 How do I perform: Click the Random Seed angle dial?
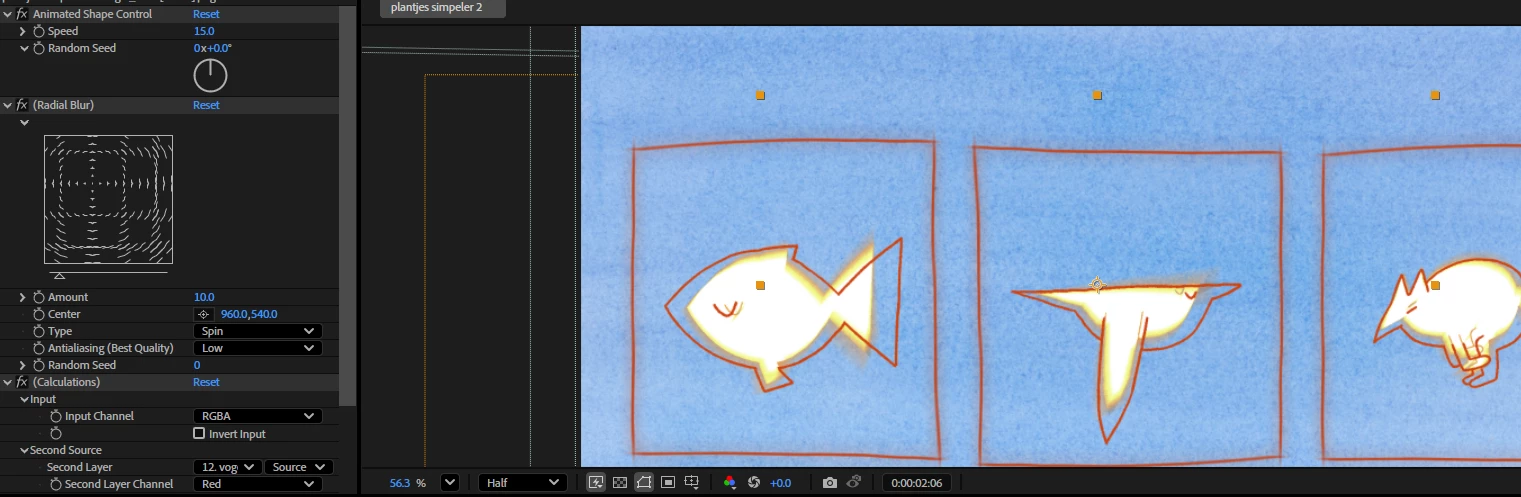click(x=210, y=76)
